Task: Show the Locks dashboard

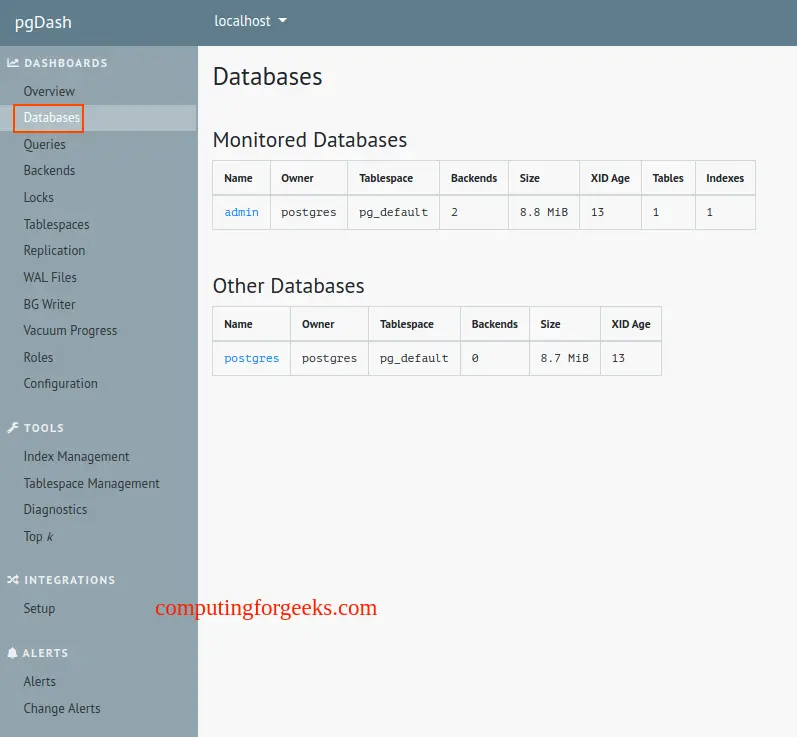Action: point(39,197)
